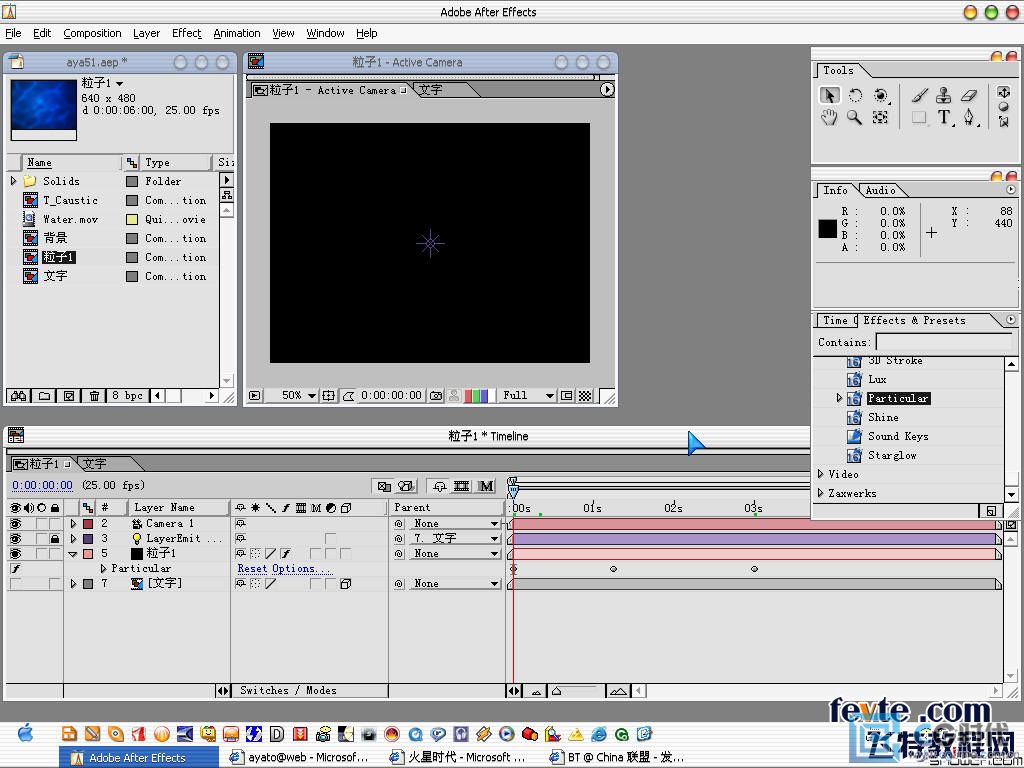Select the Rotation tool
Screen dimensions: 1024x768
[855, 95]
